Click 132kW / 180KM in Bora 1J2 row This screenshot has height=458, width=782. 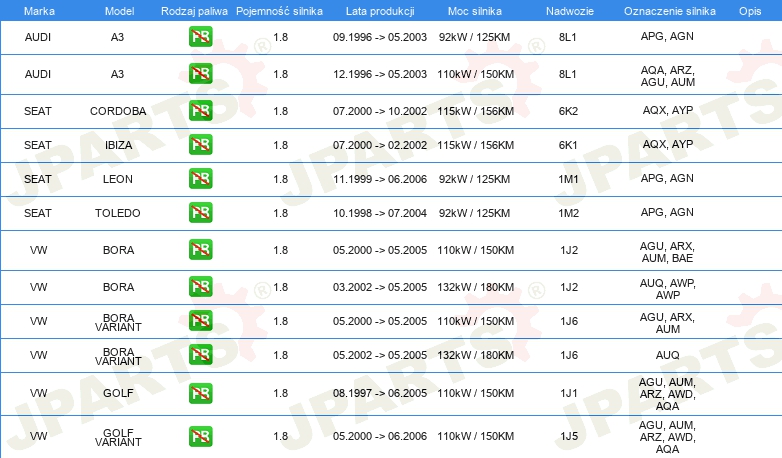[x=476, y=287]
